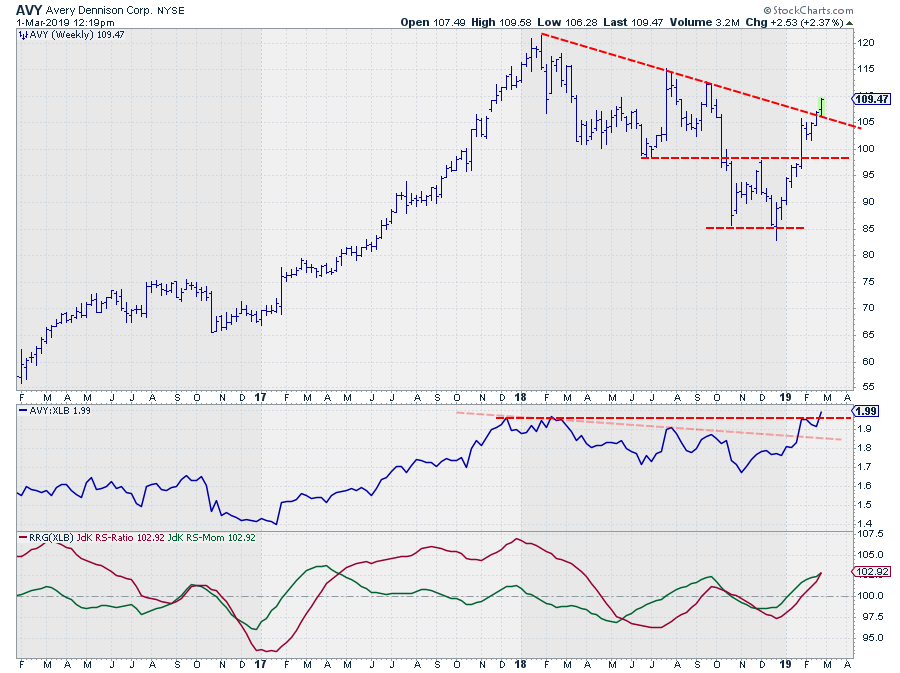This screenshot has height=673, width=900.
Task: Click the red horizontal dashed support line near 85
Action: (x=754, y=228)
